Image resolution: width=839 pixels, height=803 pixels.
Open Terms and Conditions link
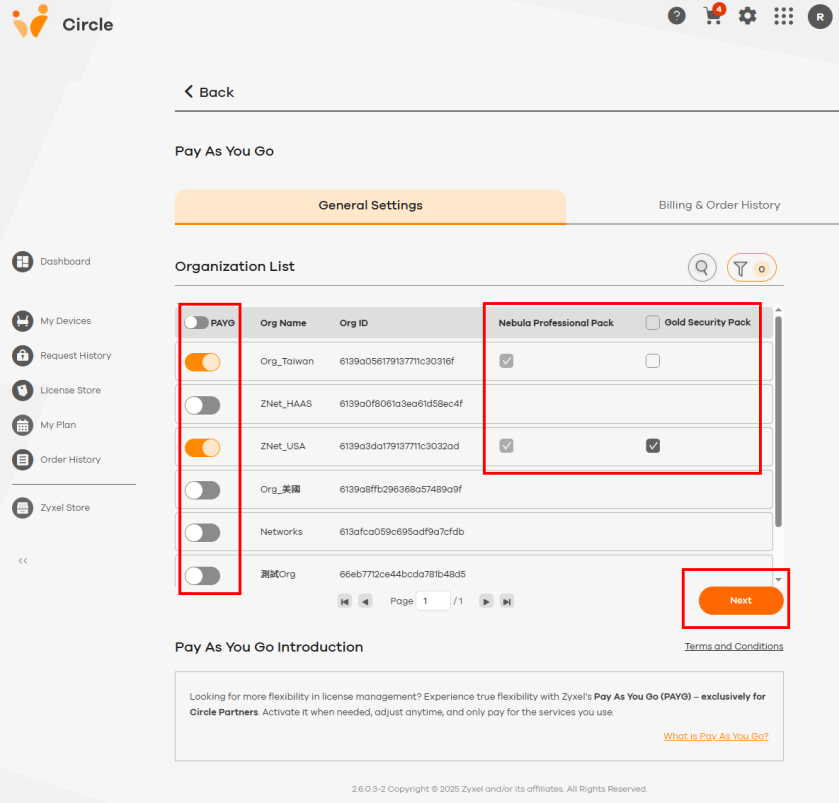[x=734, y=646]
